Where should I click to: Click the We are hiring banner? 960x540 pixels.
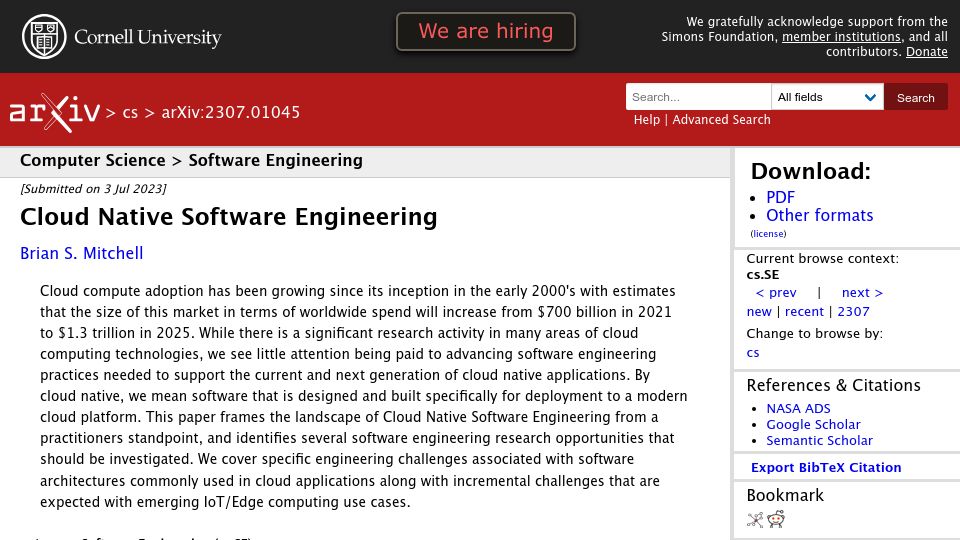[486, 31]
